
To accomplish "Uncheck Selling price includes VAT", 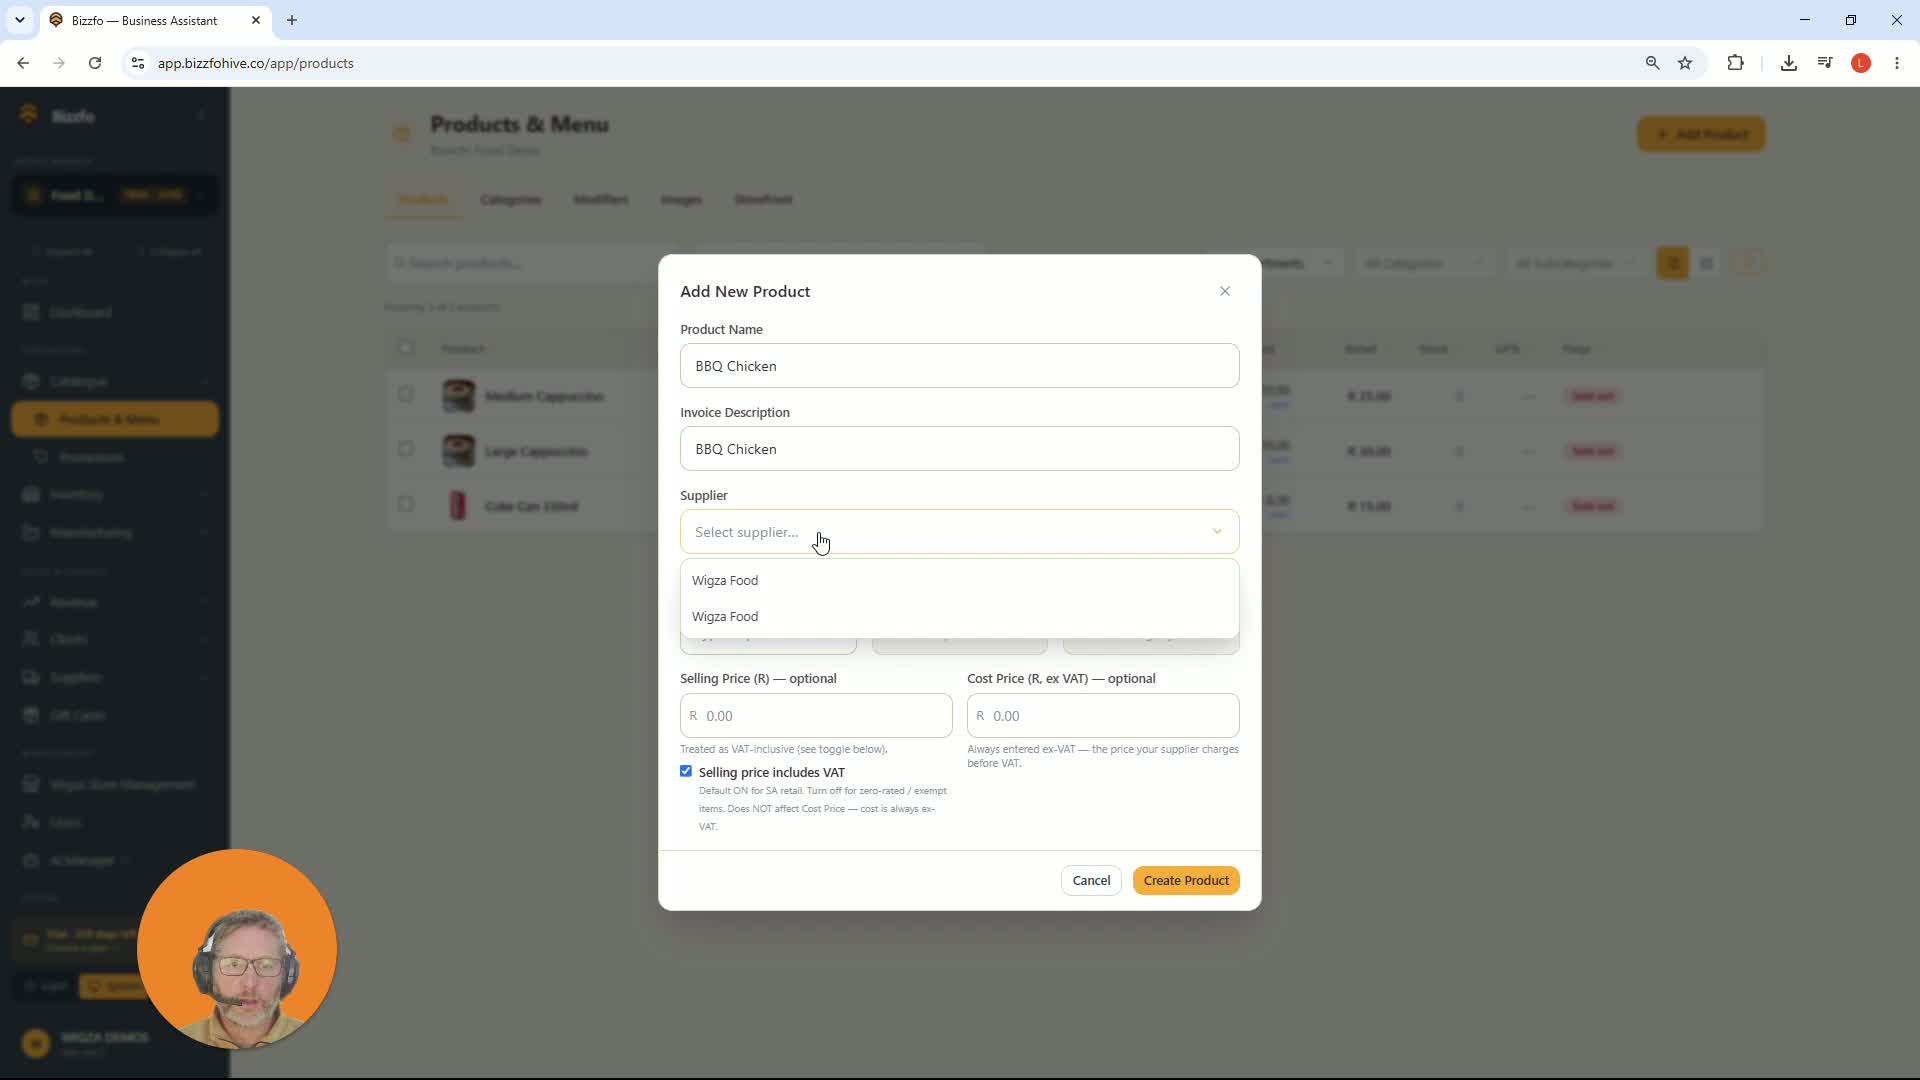I will tap(686, 771).
